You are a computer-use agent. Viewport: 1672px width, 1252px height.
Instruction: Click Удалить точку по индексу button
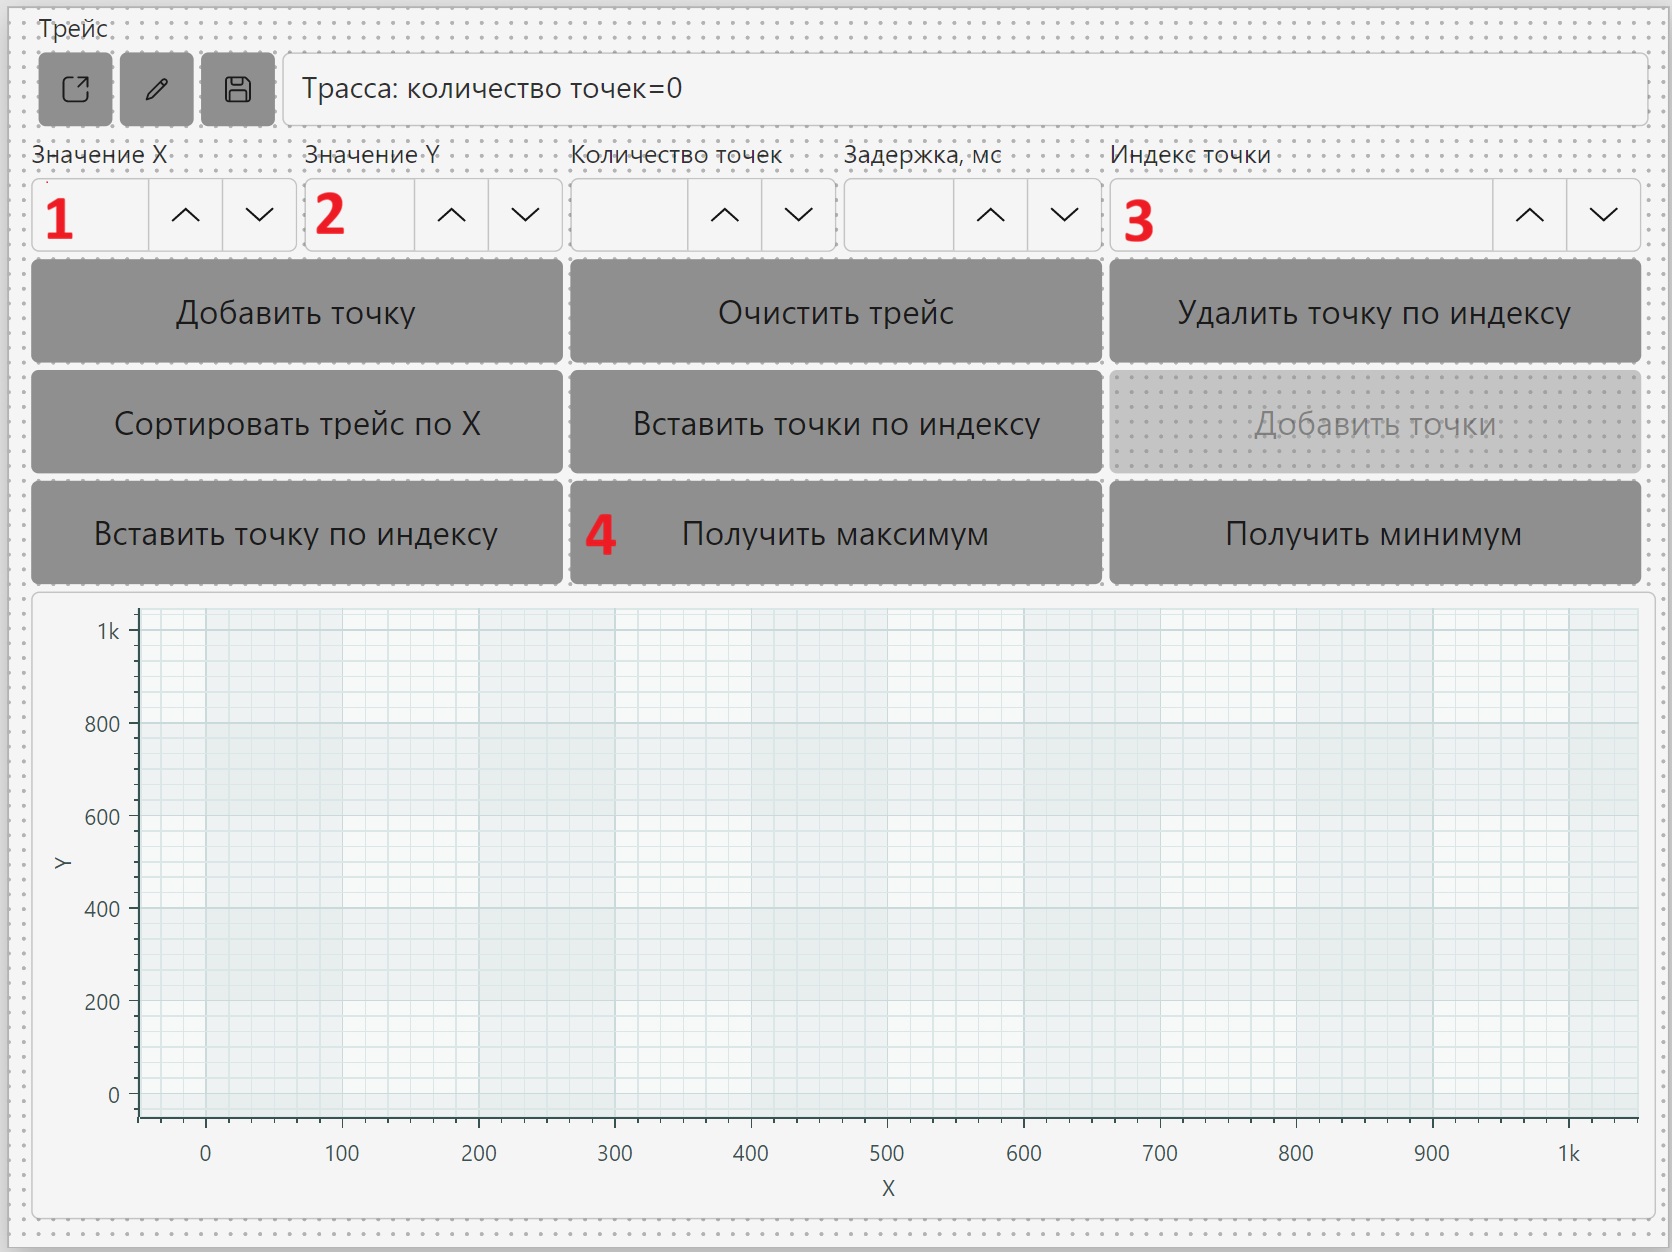click(x=1375, y=312)
